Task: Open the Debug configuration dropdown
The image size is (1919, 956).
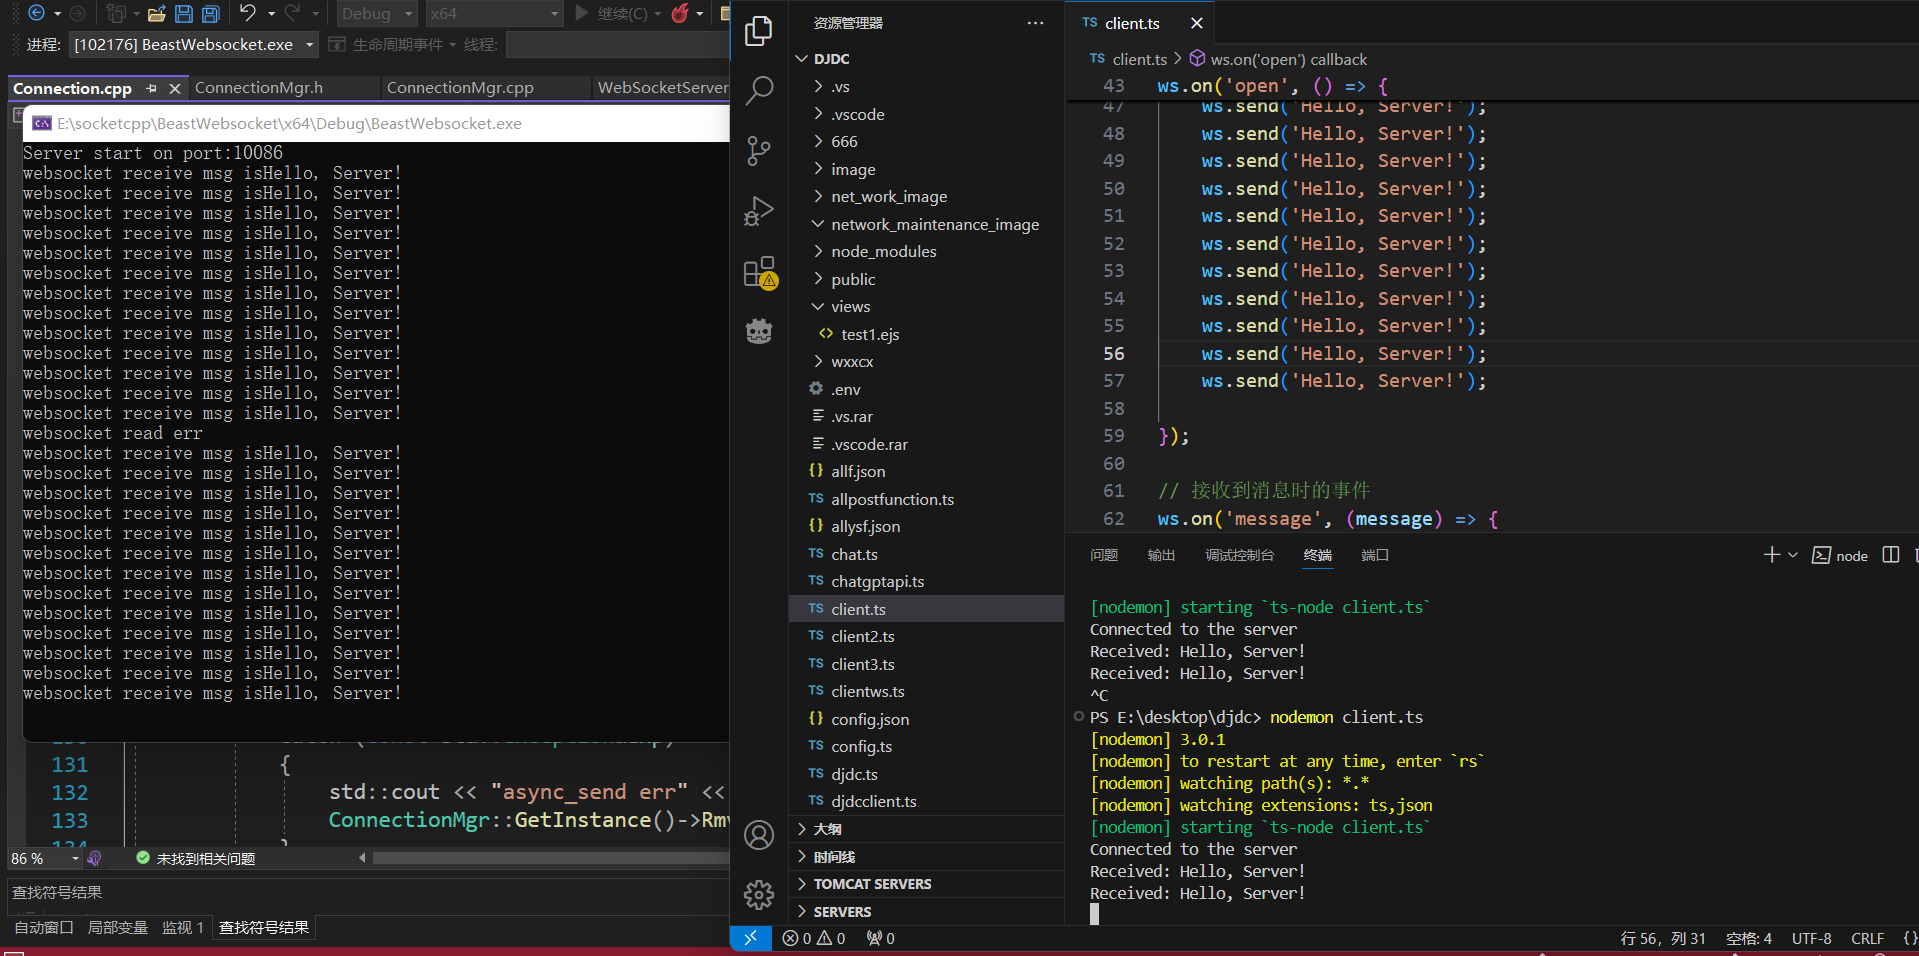Action: [x=376, y=14]
